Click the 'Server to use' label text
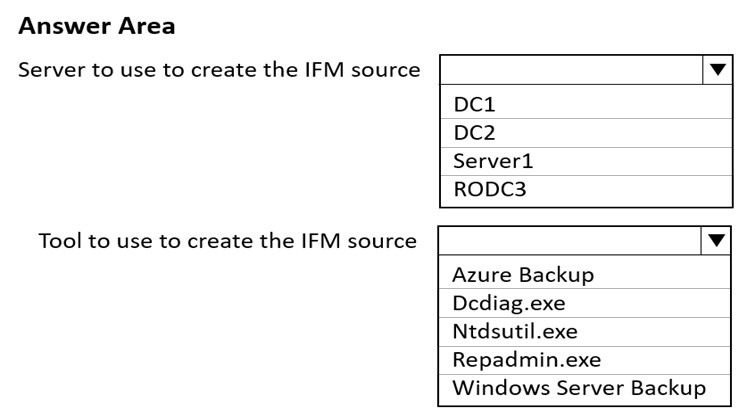This screenshot has width=747, height=420. [219, 70]
